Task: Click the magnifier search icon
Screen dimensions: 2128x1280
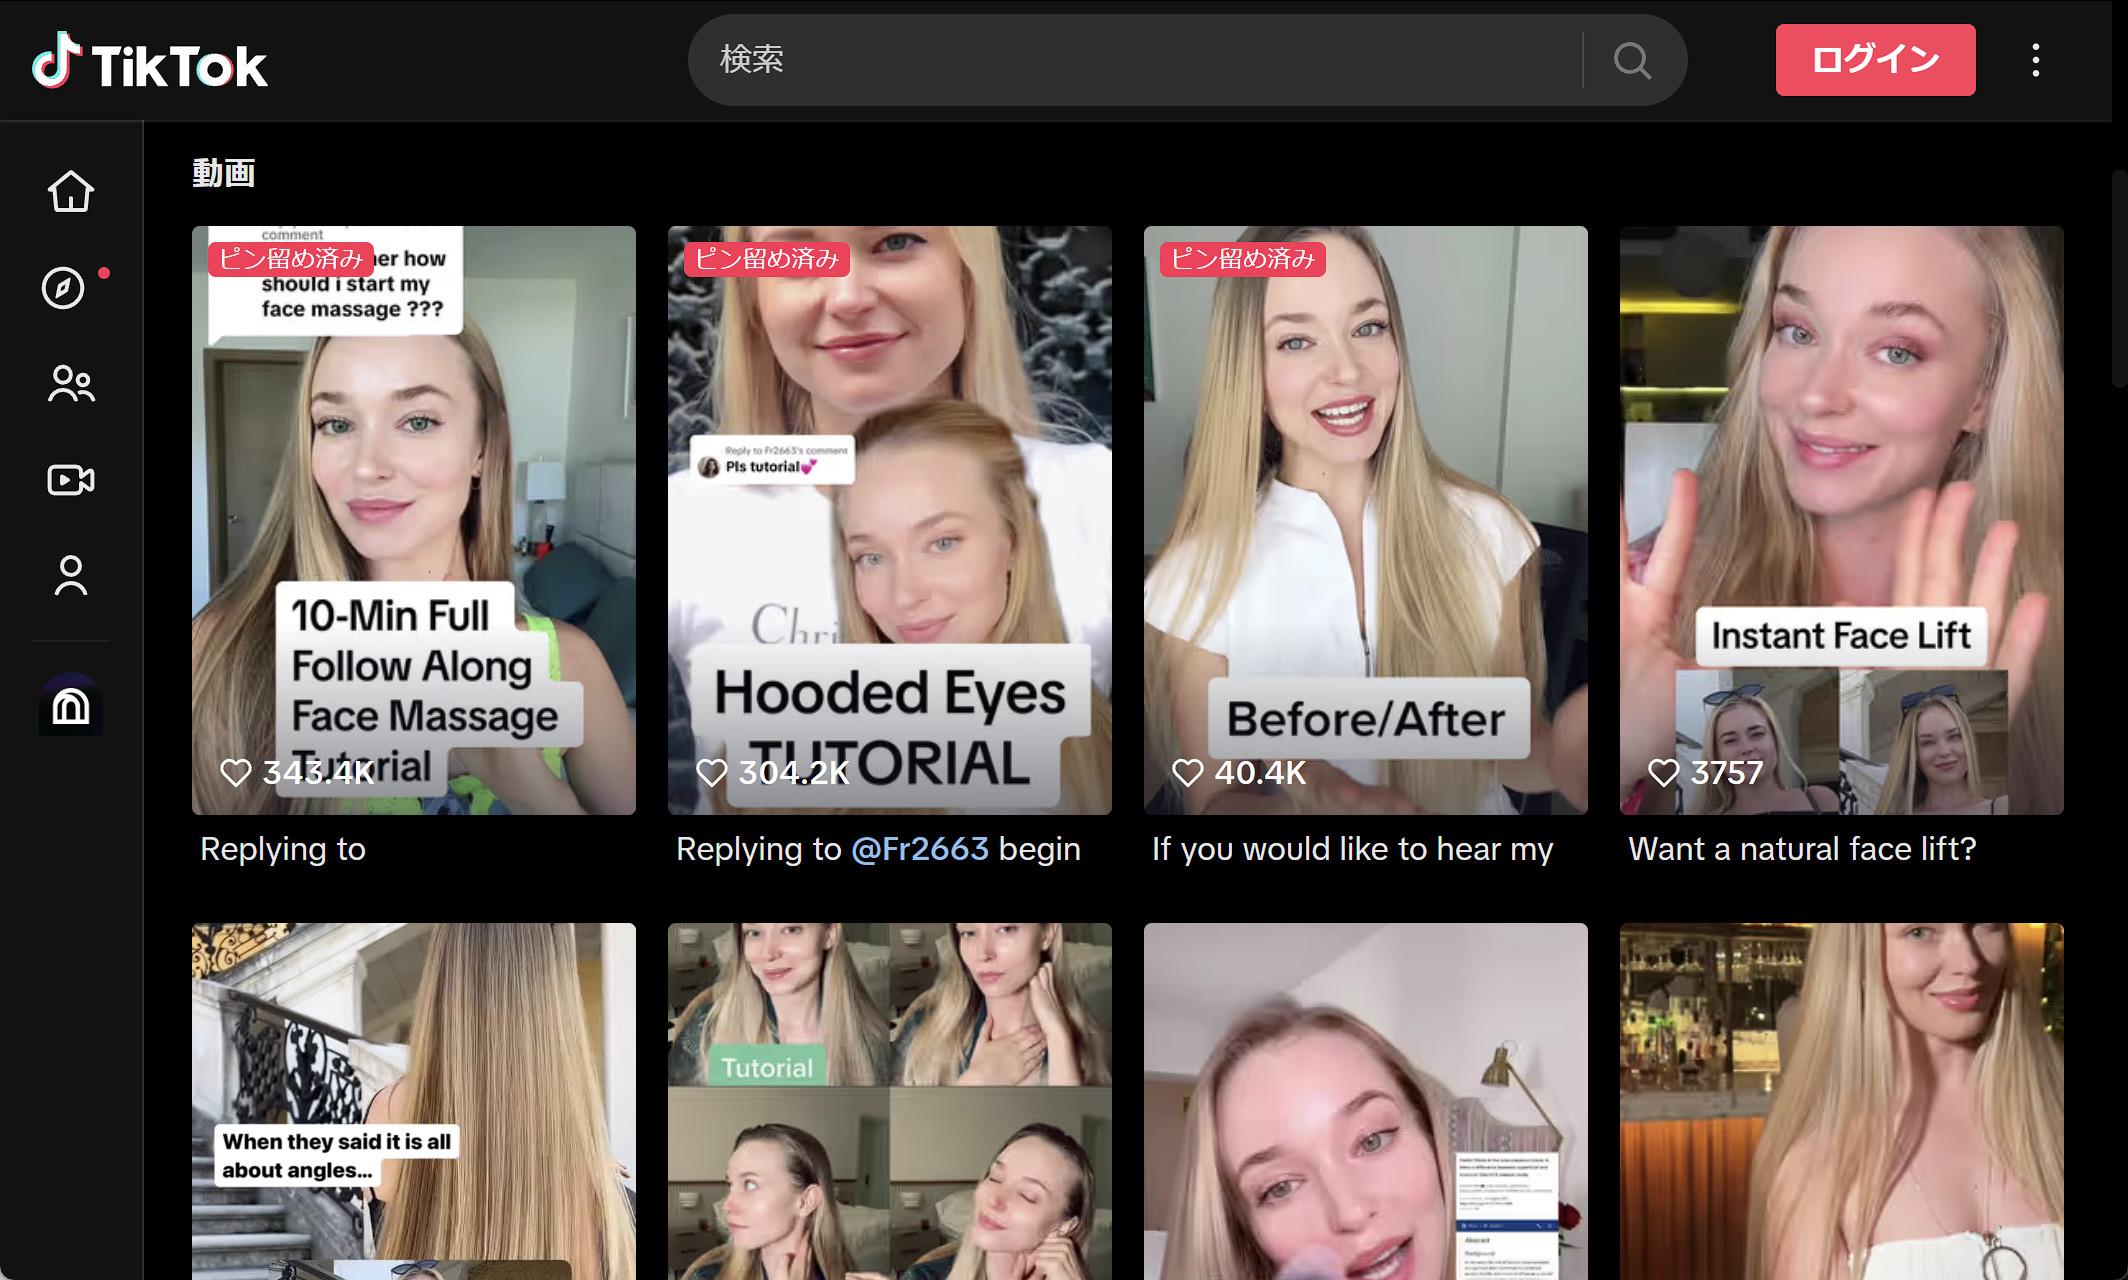Action: pos(1632,60)
